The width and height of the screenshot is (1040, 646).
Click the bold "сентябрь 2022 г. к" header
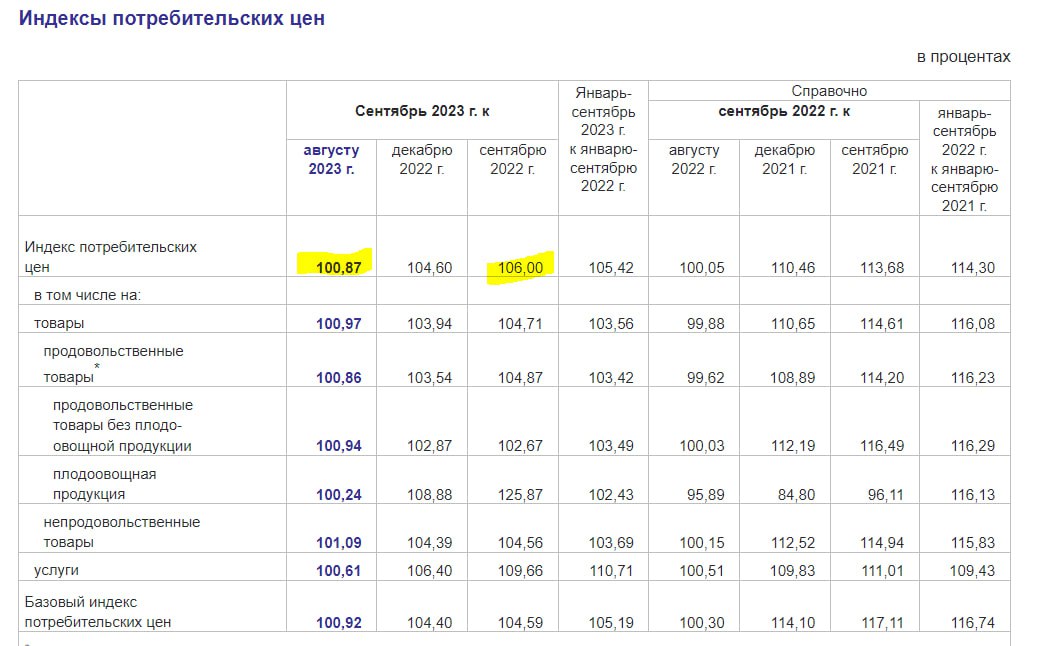click(x=784, y=111)
